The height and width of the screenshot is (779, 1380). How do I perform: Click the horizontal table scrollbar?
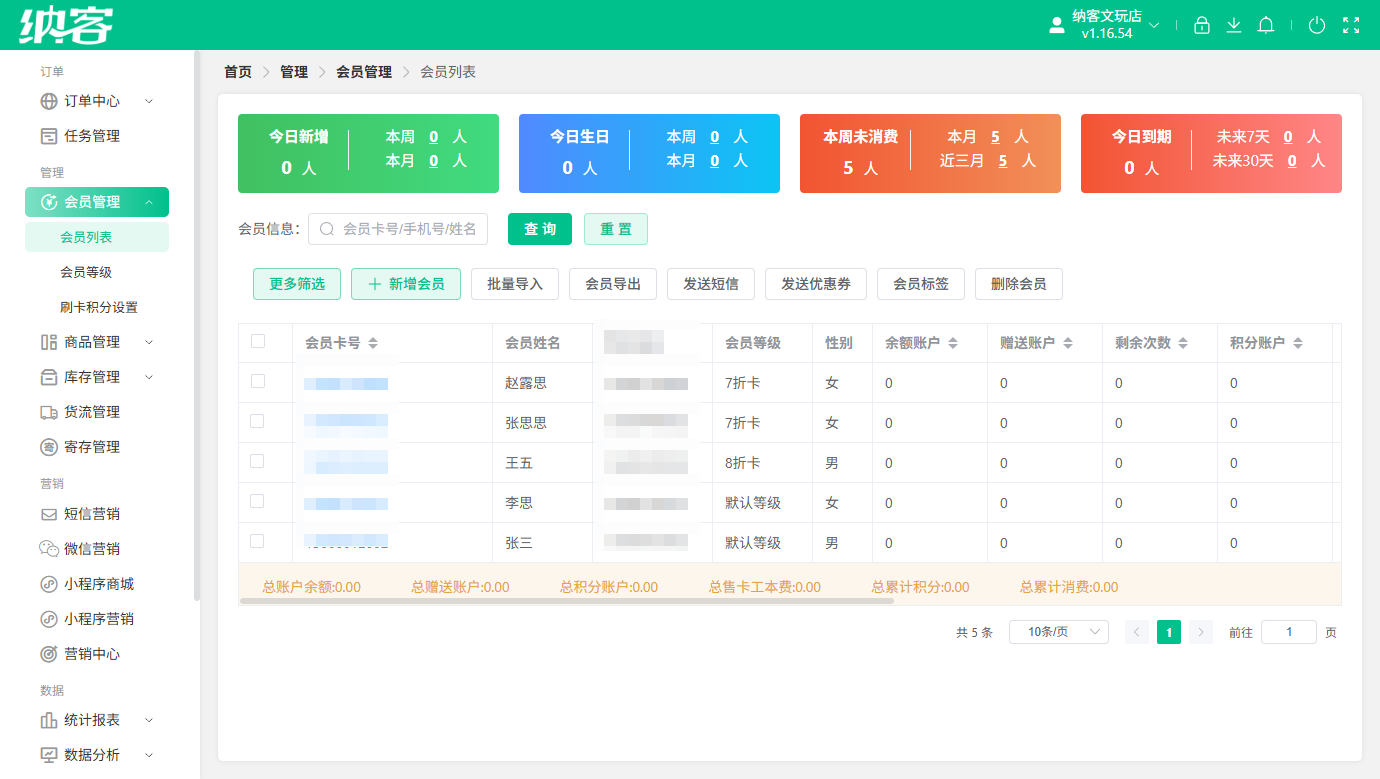click(566, 601)
